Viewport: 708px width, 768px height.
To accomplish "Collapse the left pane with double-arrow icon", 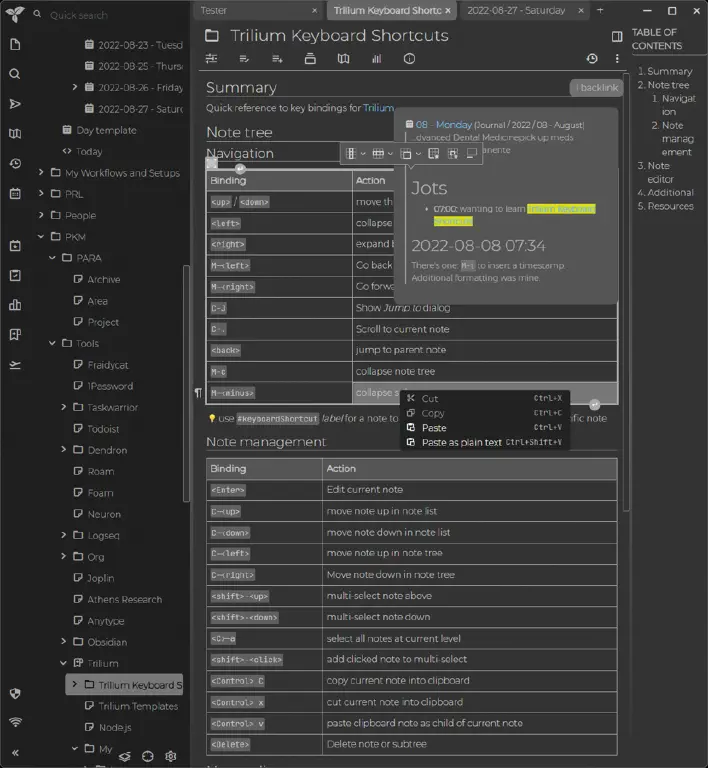I will (x=15, y=753).
